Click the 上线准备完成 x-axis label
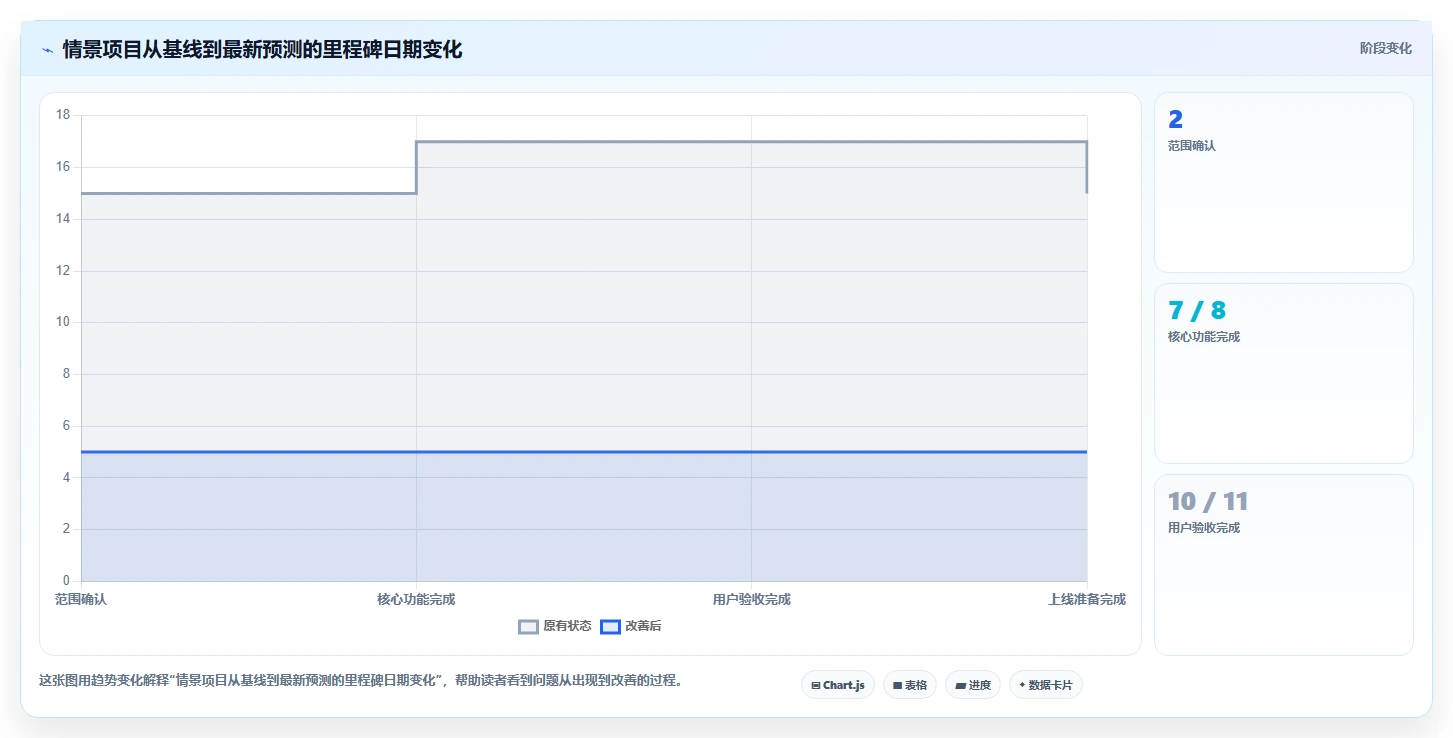This screenshot has height=738, width=1453. [1087, 599]
